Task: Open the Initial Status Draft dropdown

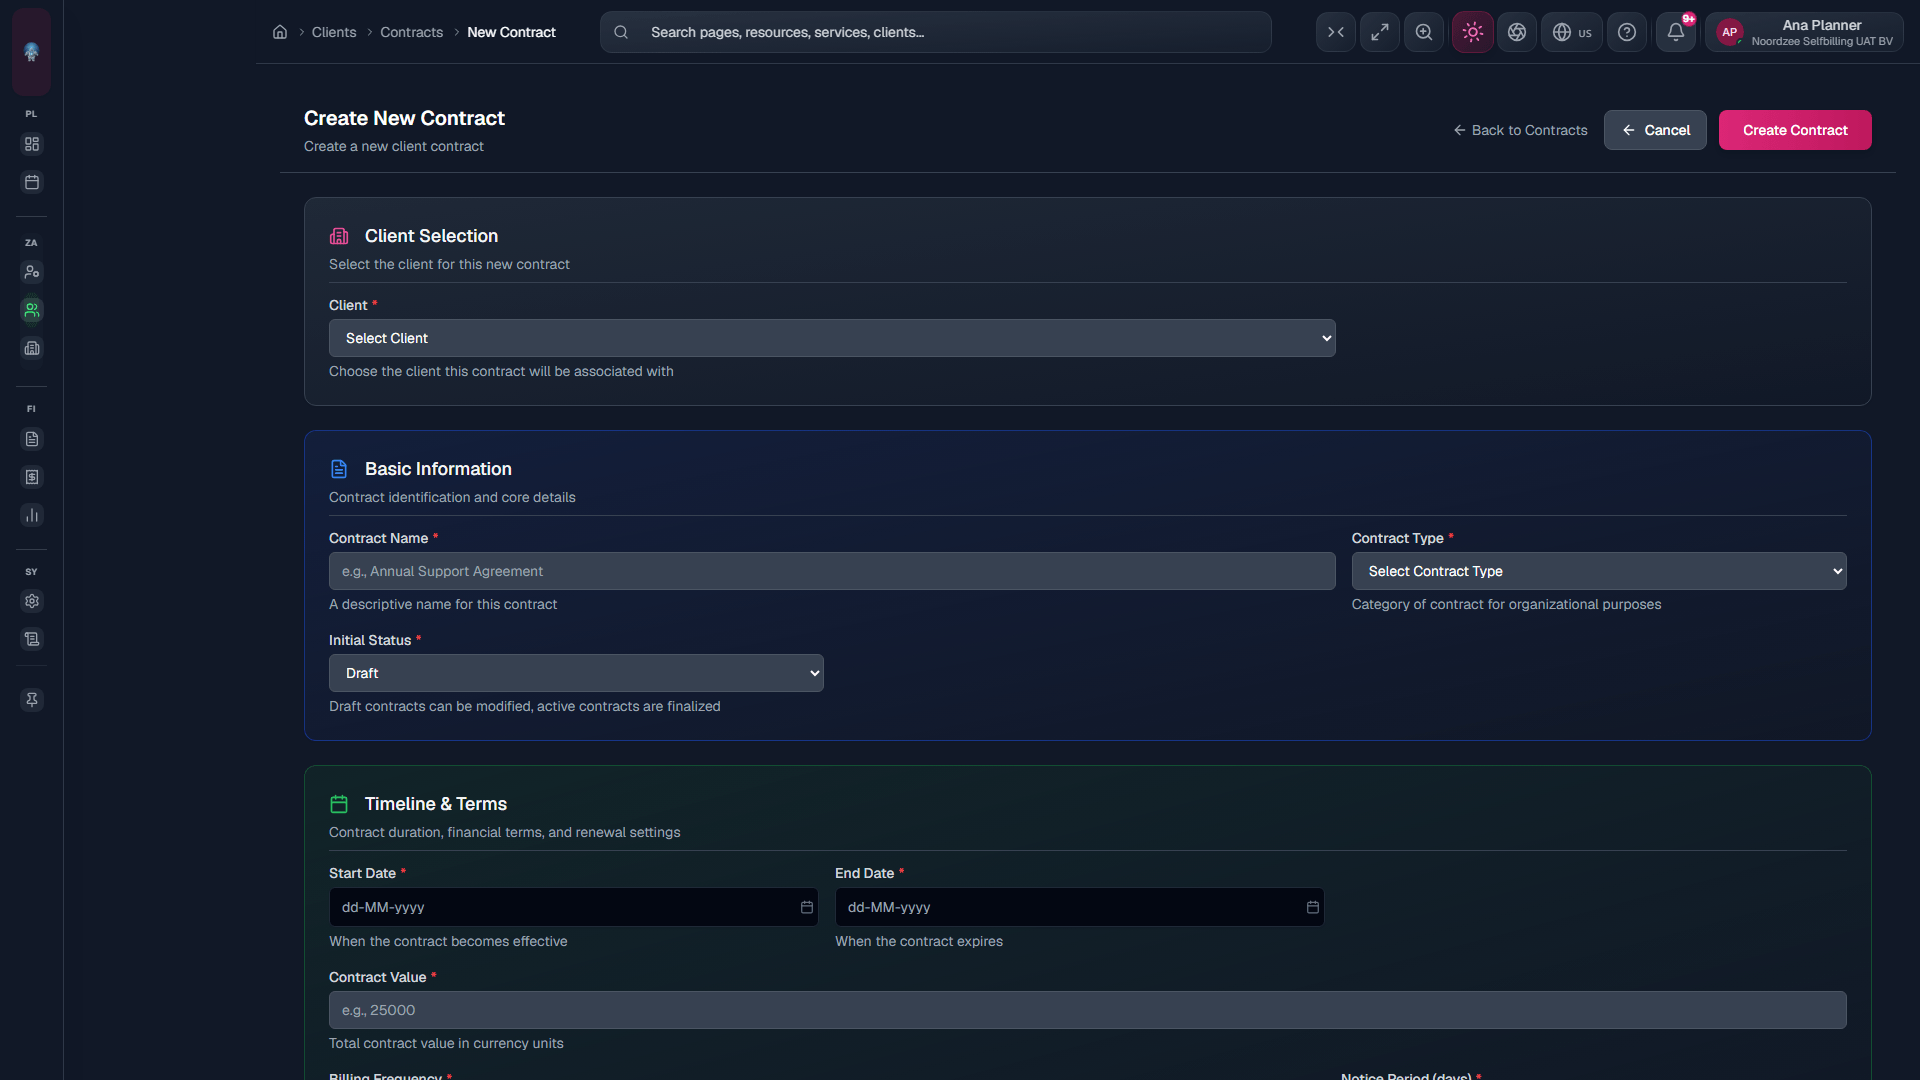Action: 576,673
